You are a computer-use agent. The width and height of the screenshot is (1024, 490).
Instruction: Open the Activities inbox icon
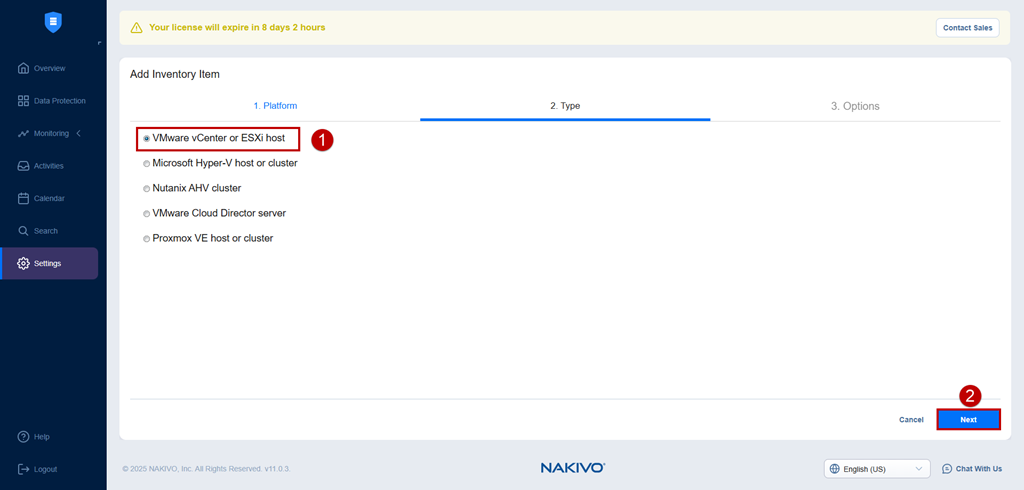click(x=24, y=166)
